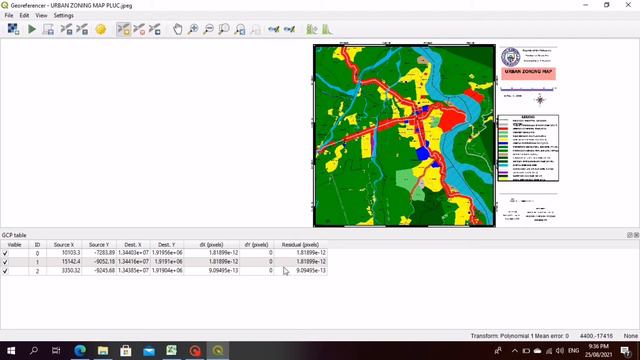Screen dimensions: 640x360
Task: Sort table by Dest. Y header
Action: click(x=167, y=244)
